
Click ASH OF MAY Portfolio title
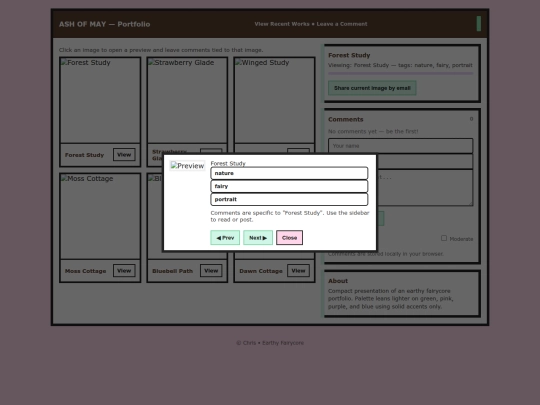tap(104, 24)
